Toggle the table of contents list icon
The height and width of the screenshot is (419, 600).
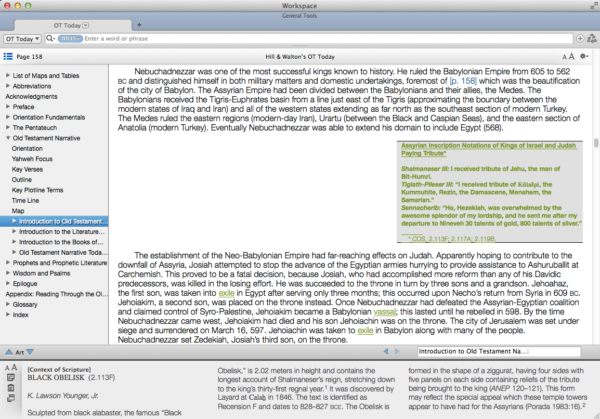click(8, 57)
